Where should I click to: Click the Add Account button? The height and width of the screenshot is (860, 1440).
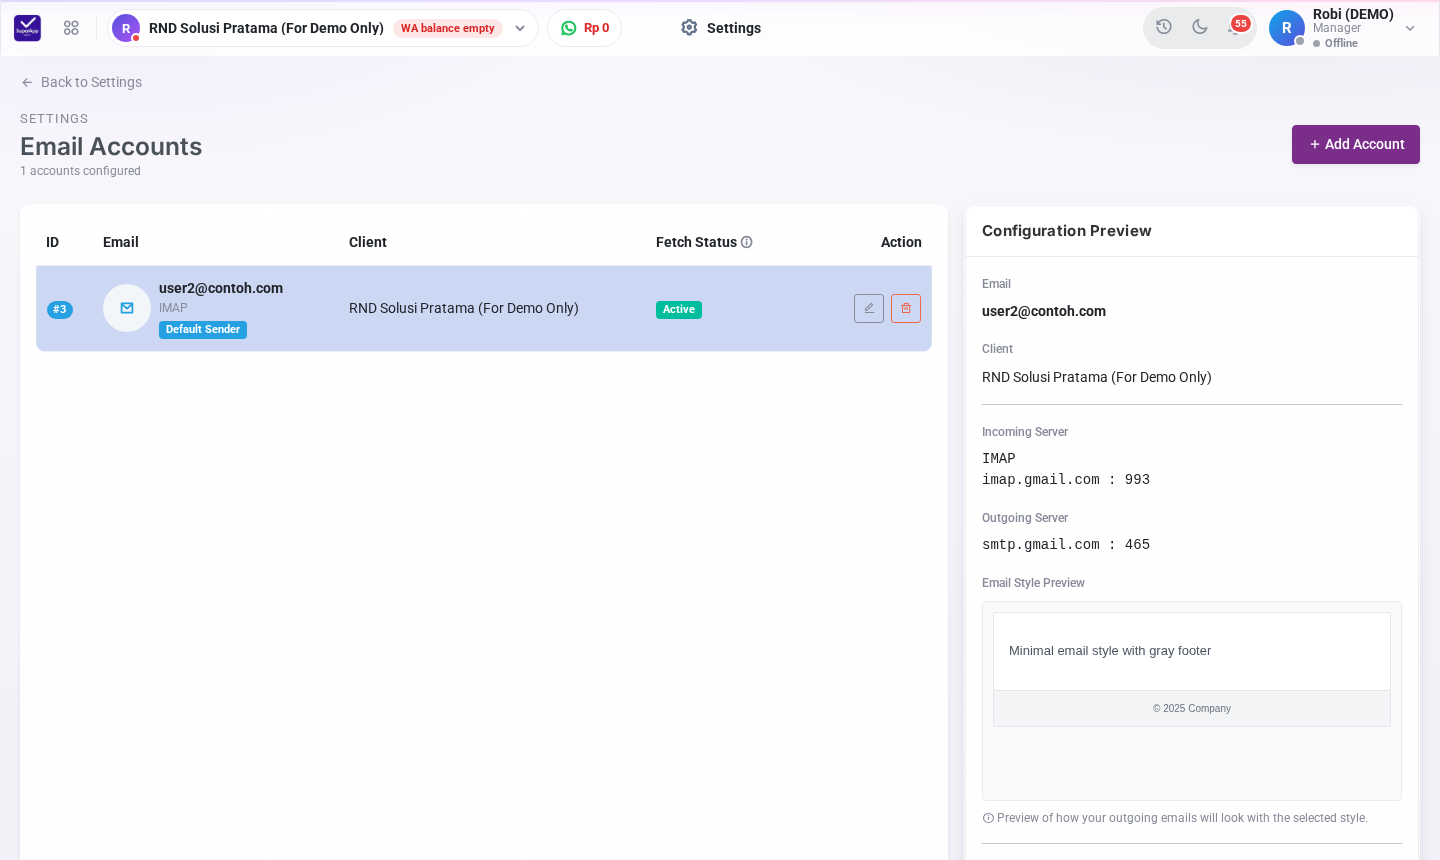(1356, 144)
